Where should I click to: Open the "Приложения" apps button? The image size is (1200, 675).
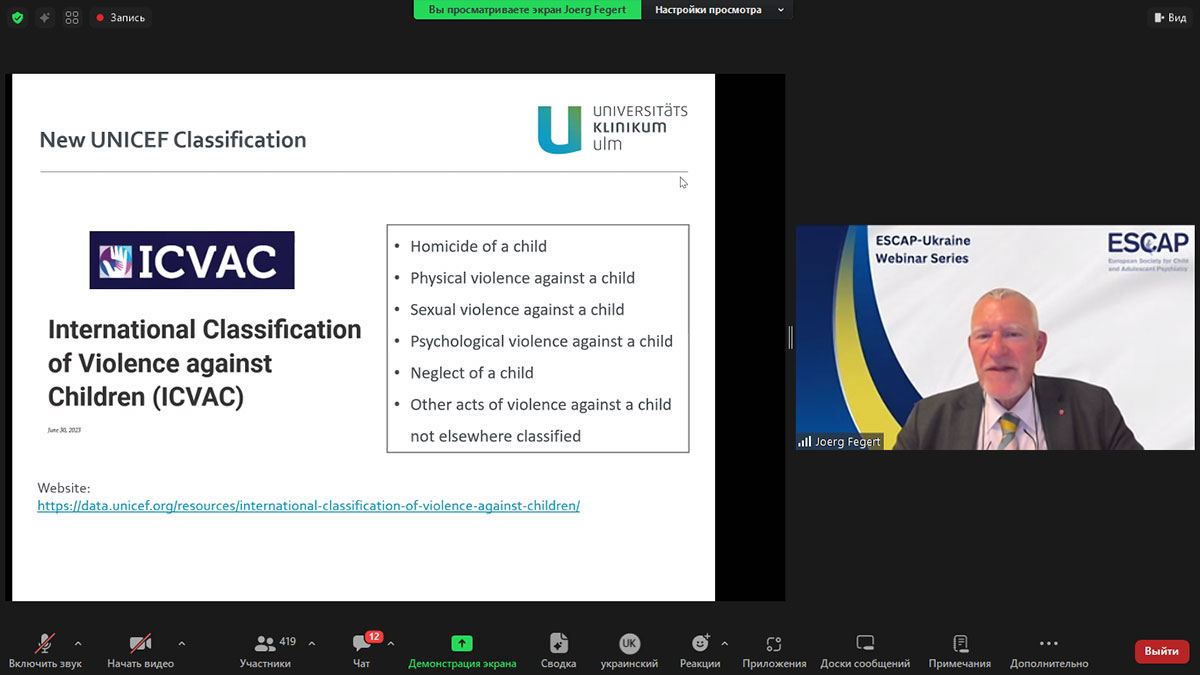(x=774, y=651)
